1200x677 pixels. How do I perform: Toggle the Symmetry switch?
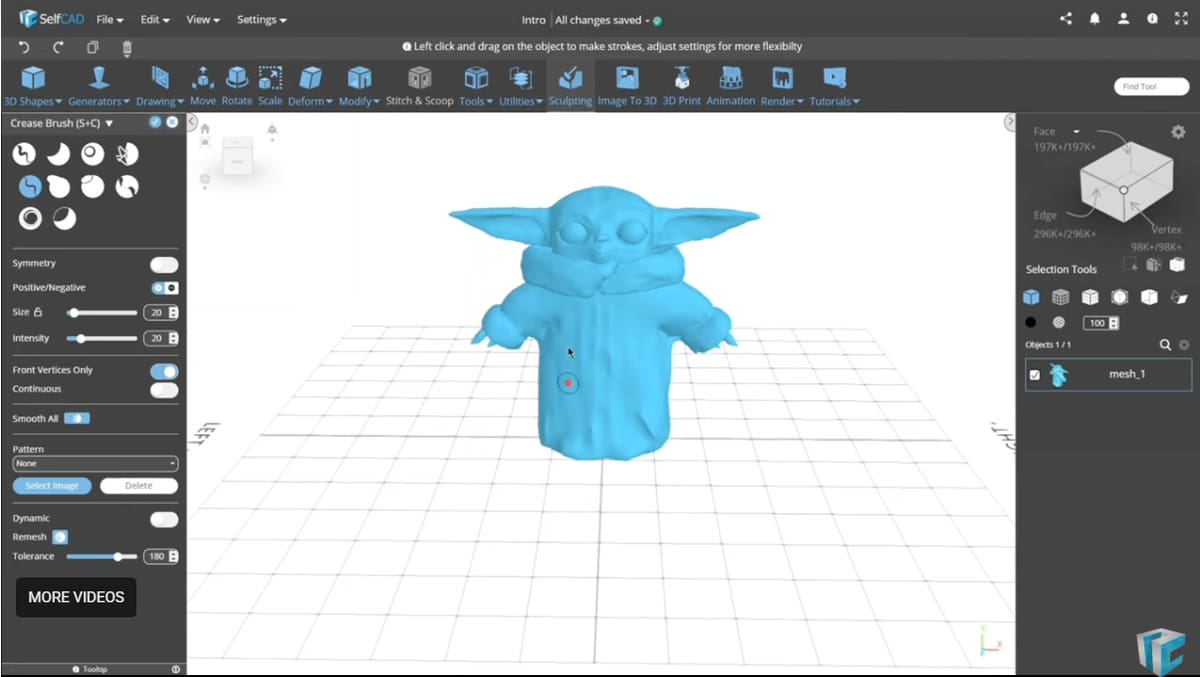(x=164, y=264)
